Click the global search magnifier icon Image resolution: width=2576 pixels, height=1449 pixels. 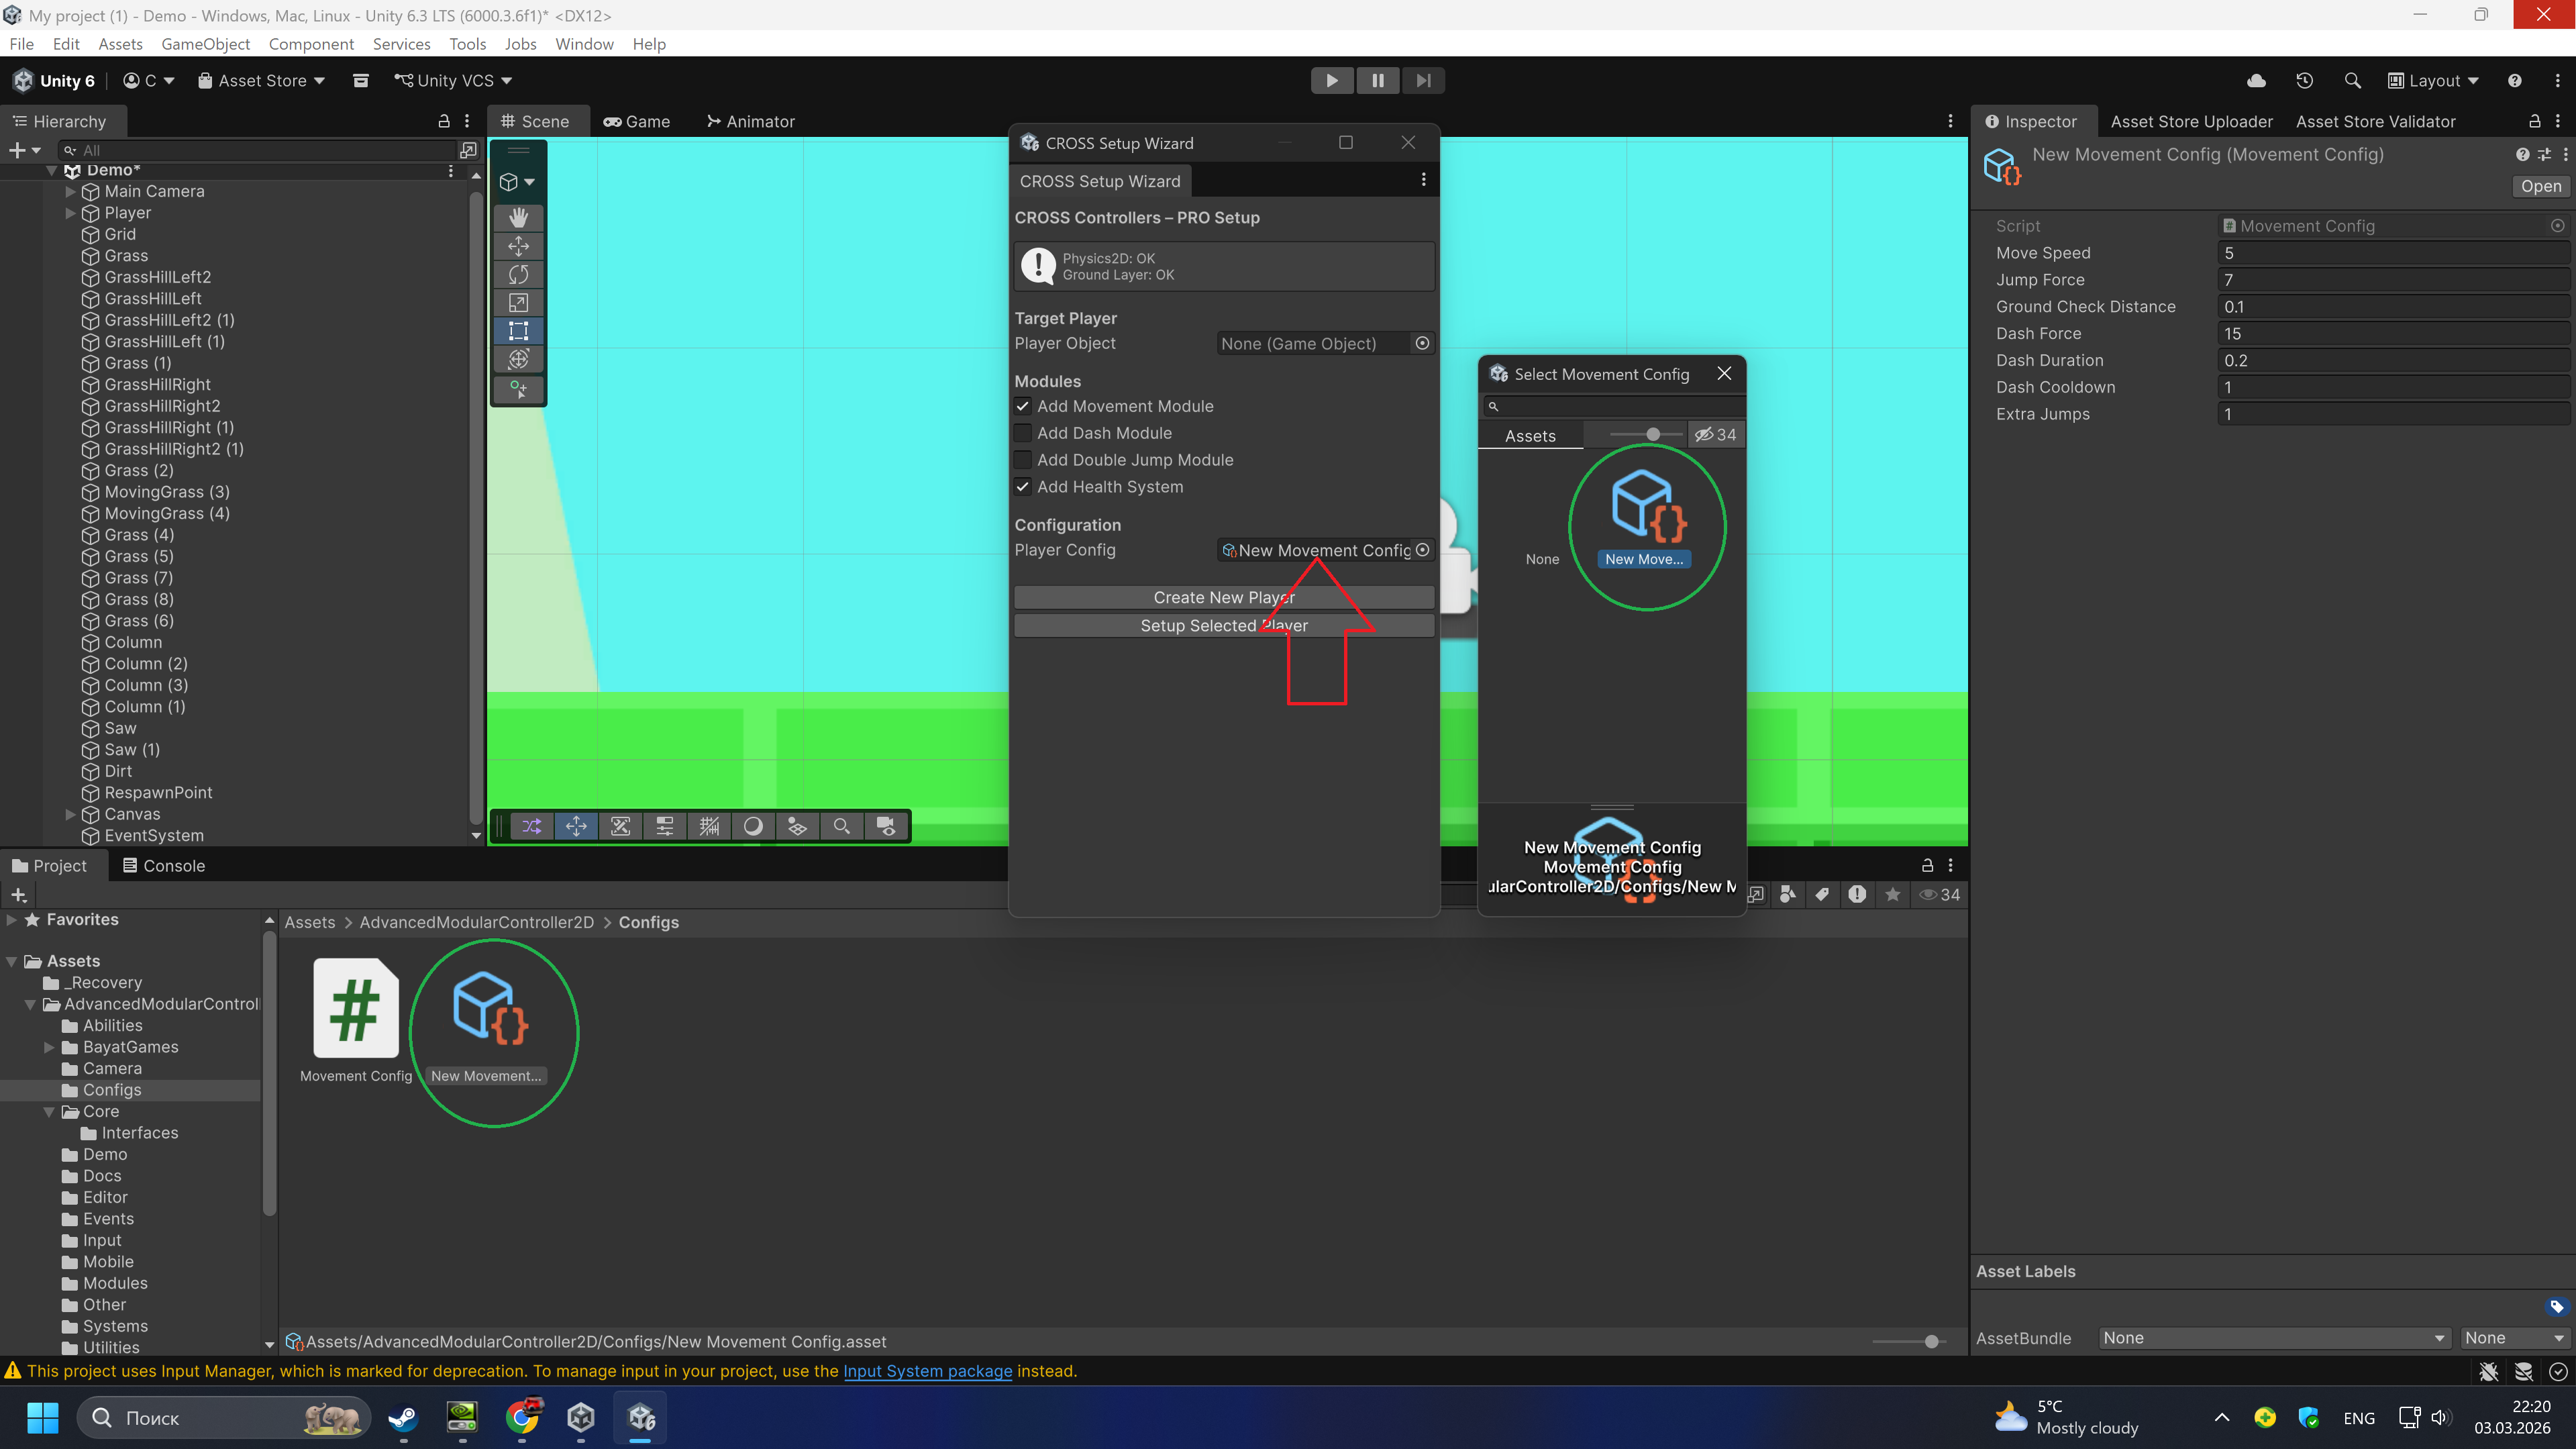(x=2352, y=80)
